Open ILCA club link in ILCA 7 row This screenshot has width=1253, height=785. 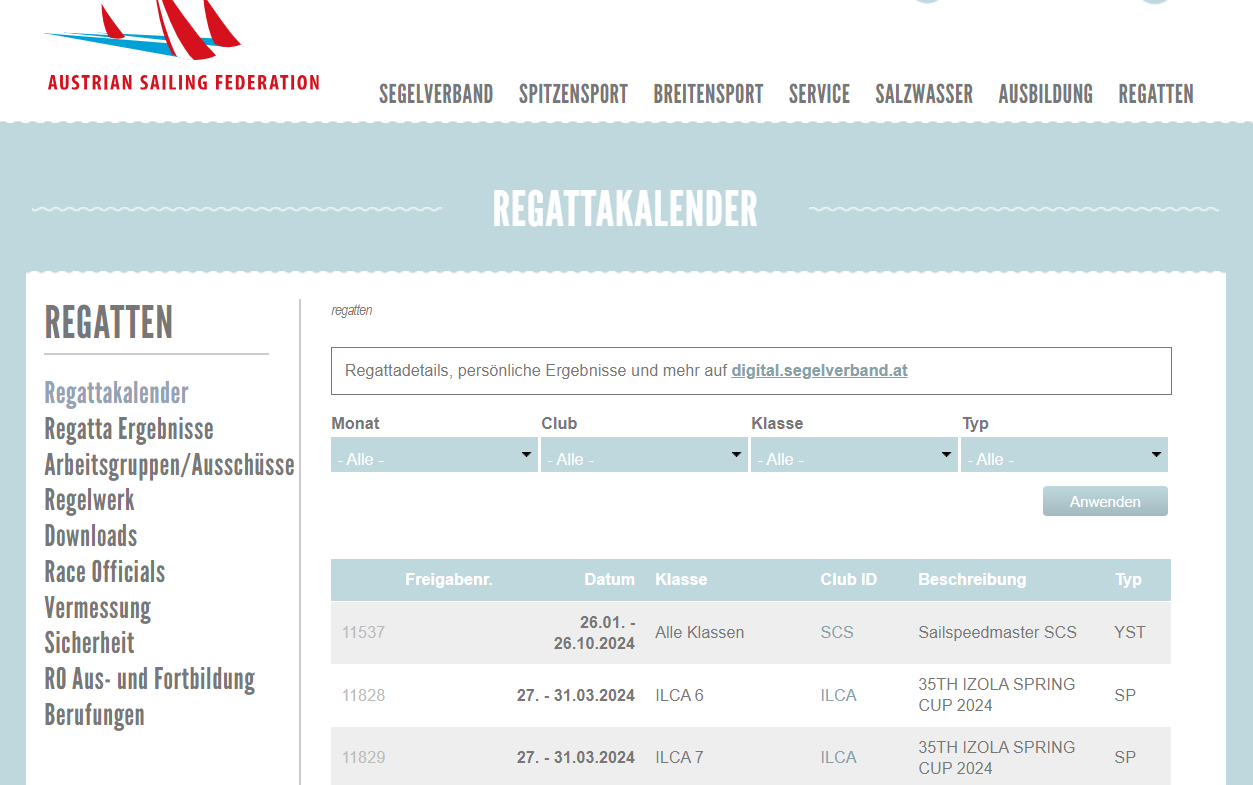[x=838, y=758]
